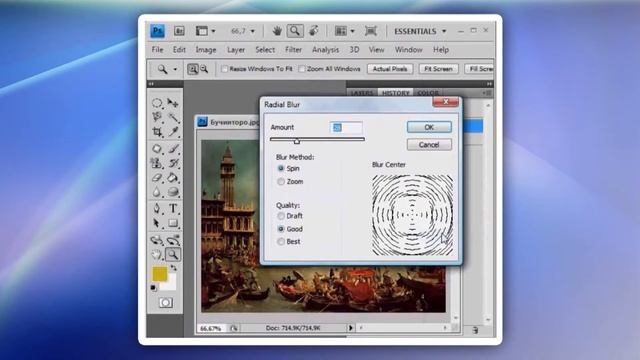Select the Blur tool
Screen dimensions: 640x360
click(x=157, y=192)
